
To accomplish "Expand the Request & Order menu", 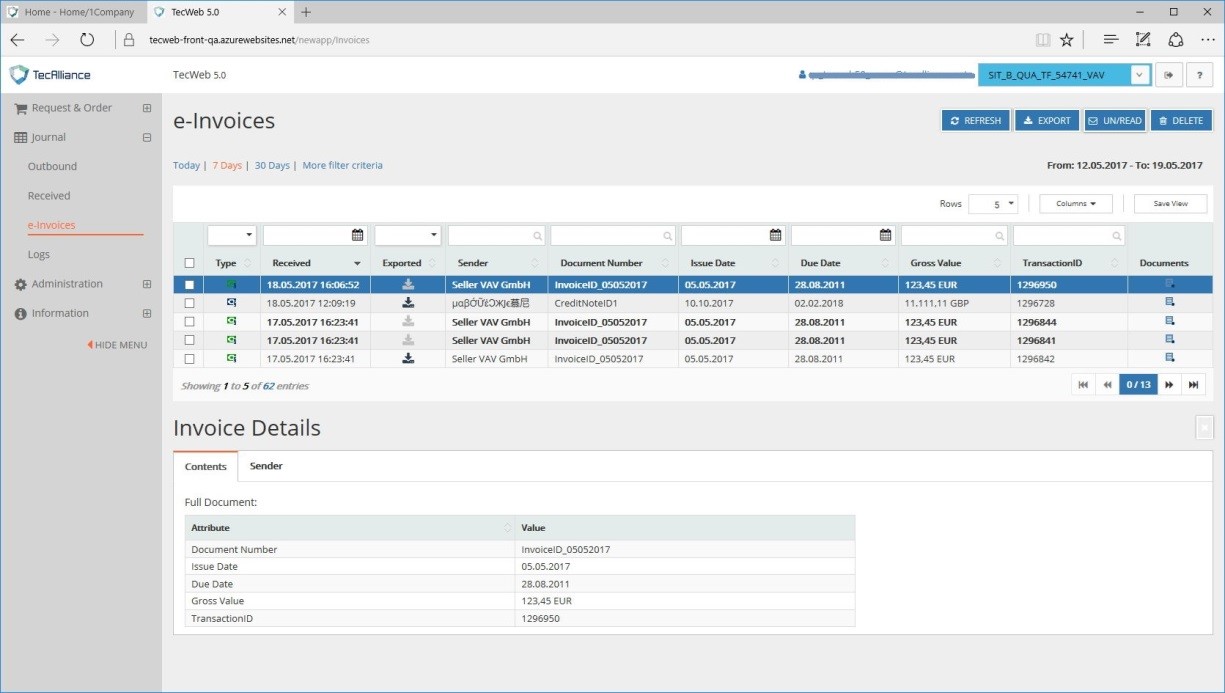I will 147,108.
